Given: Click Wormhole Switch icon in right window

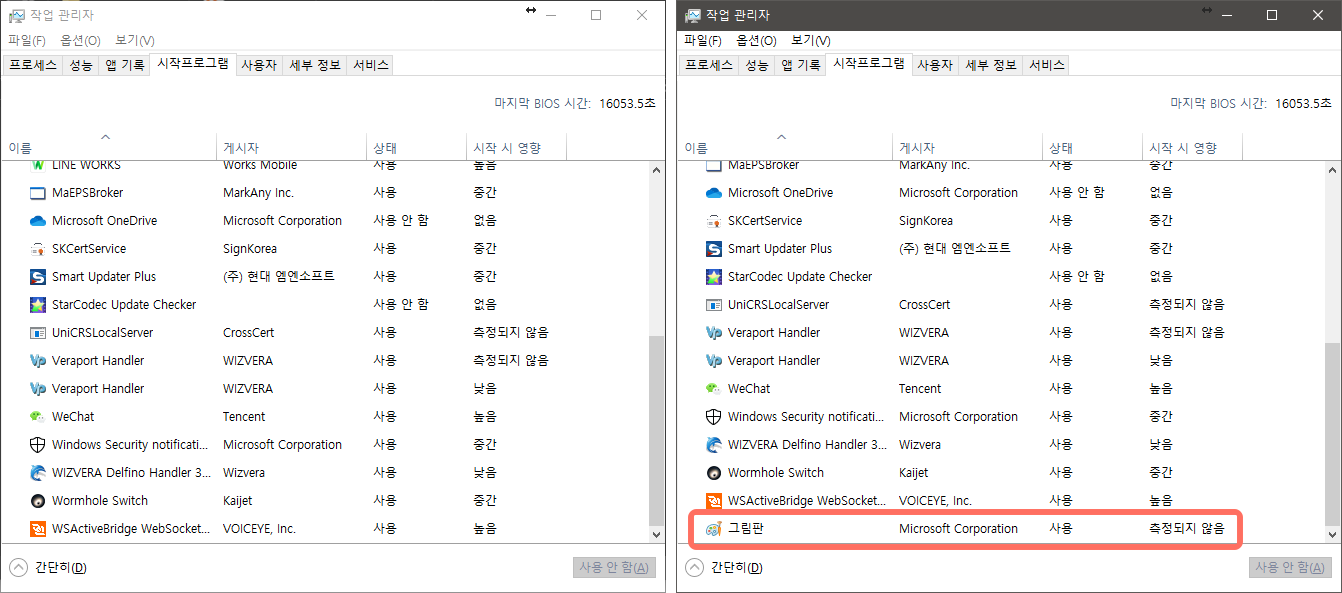Looking at the screenshot, I should (714, 473).
